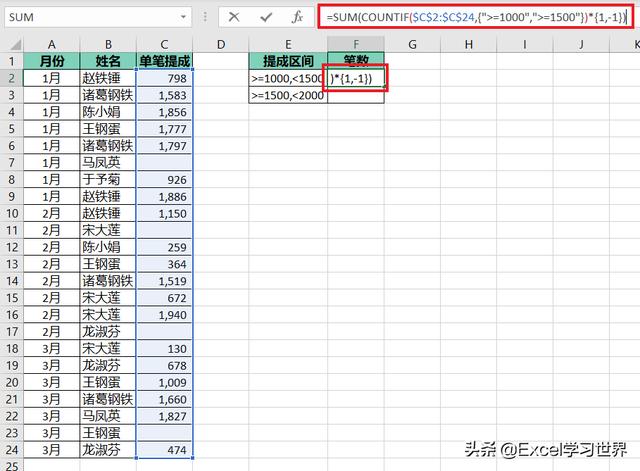The height and width of the screenshot is (471, 640).
Task: Select column H header
Action: coord(469,44)
